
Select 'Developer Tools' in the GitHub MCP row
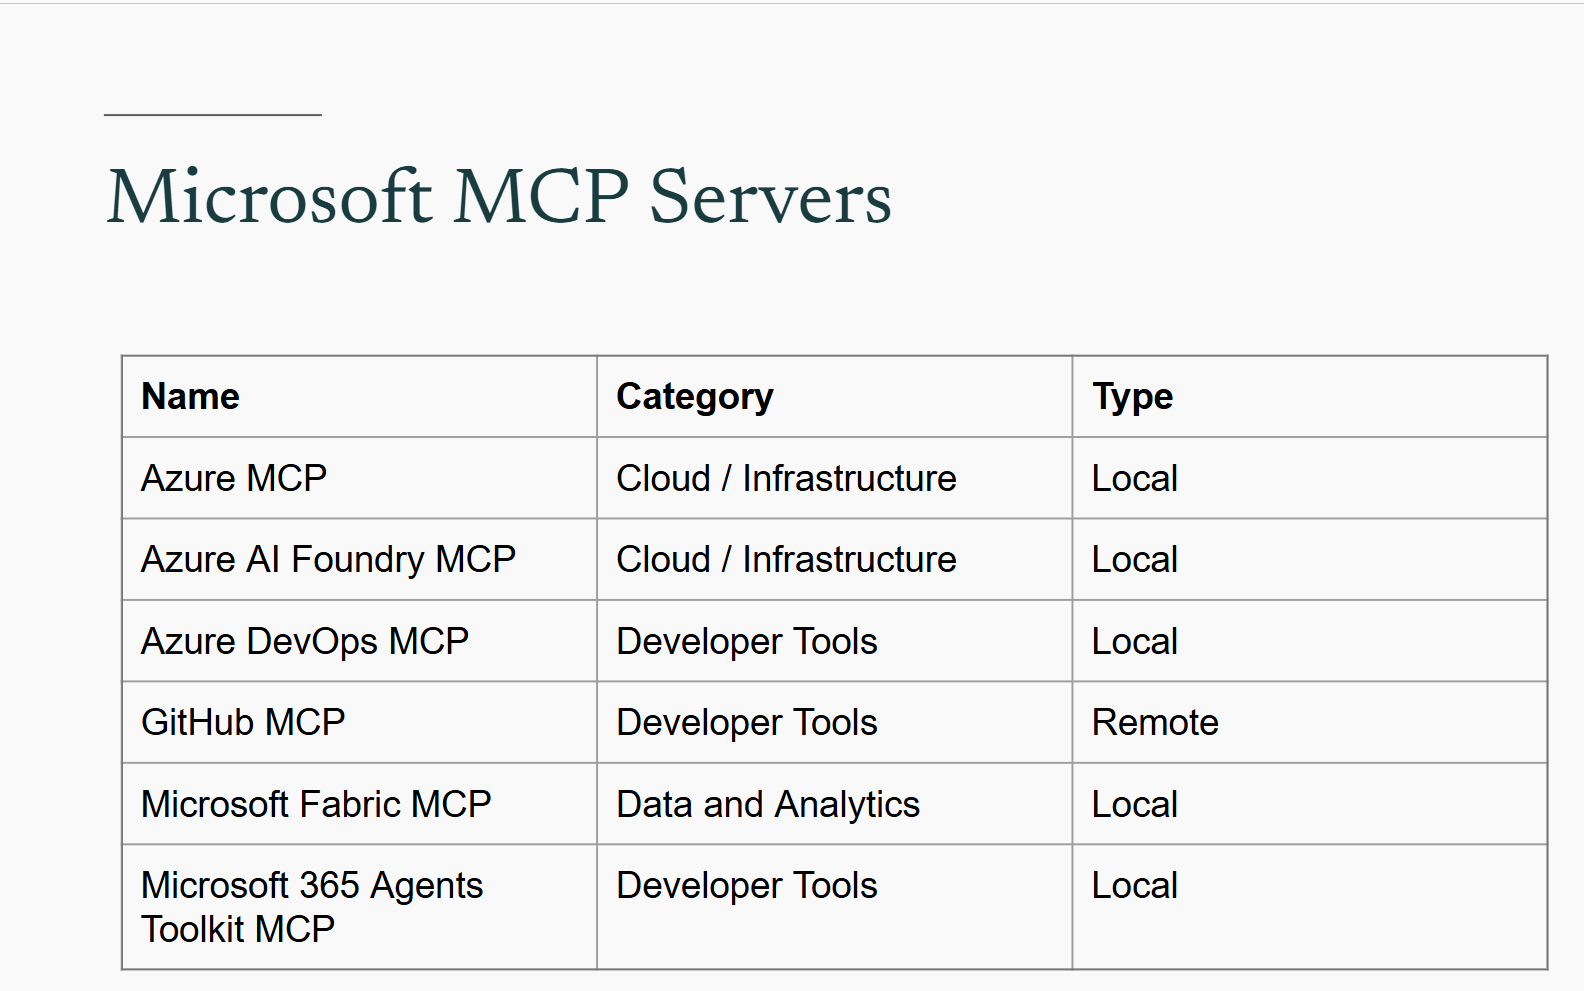point(747,722)
